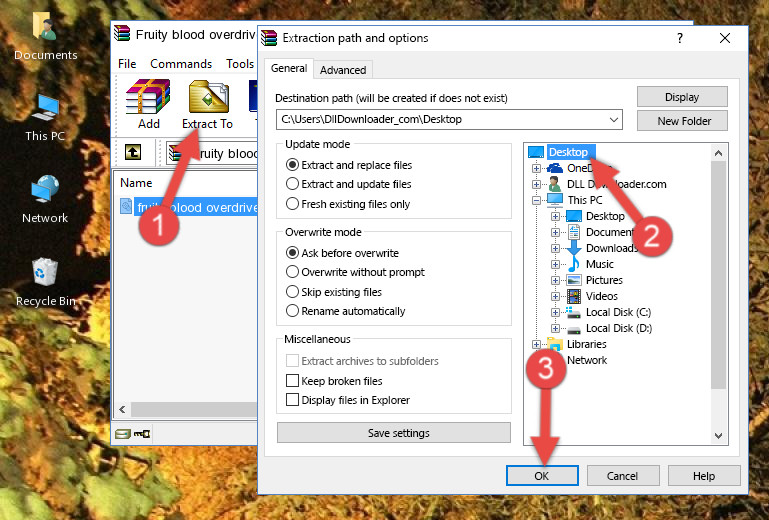The width and height of the screenshot is (769, 520).
Task: Click the Extract To toolbar icon
Action: (x=207, y=104)
